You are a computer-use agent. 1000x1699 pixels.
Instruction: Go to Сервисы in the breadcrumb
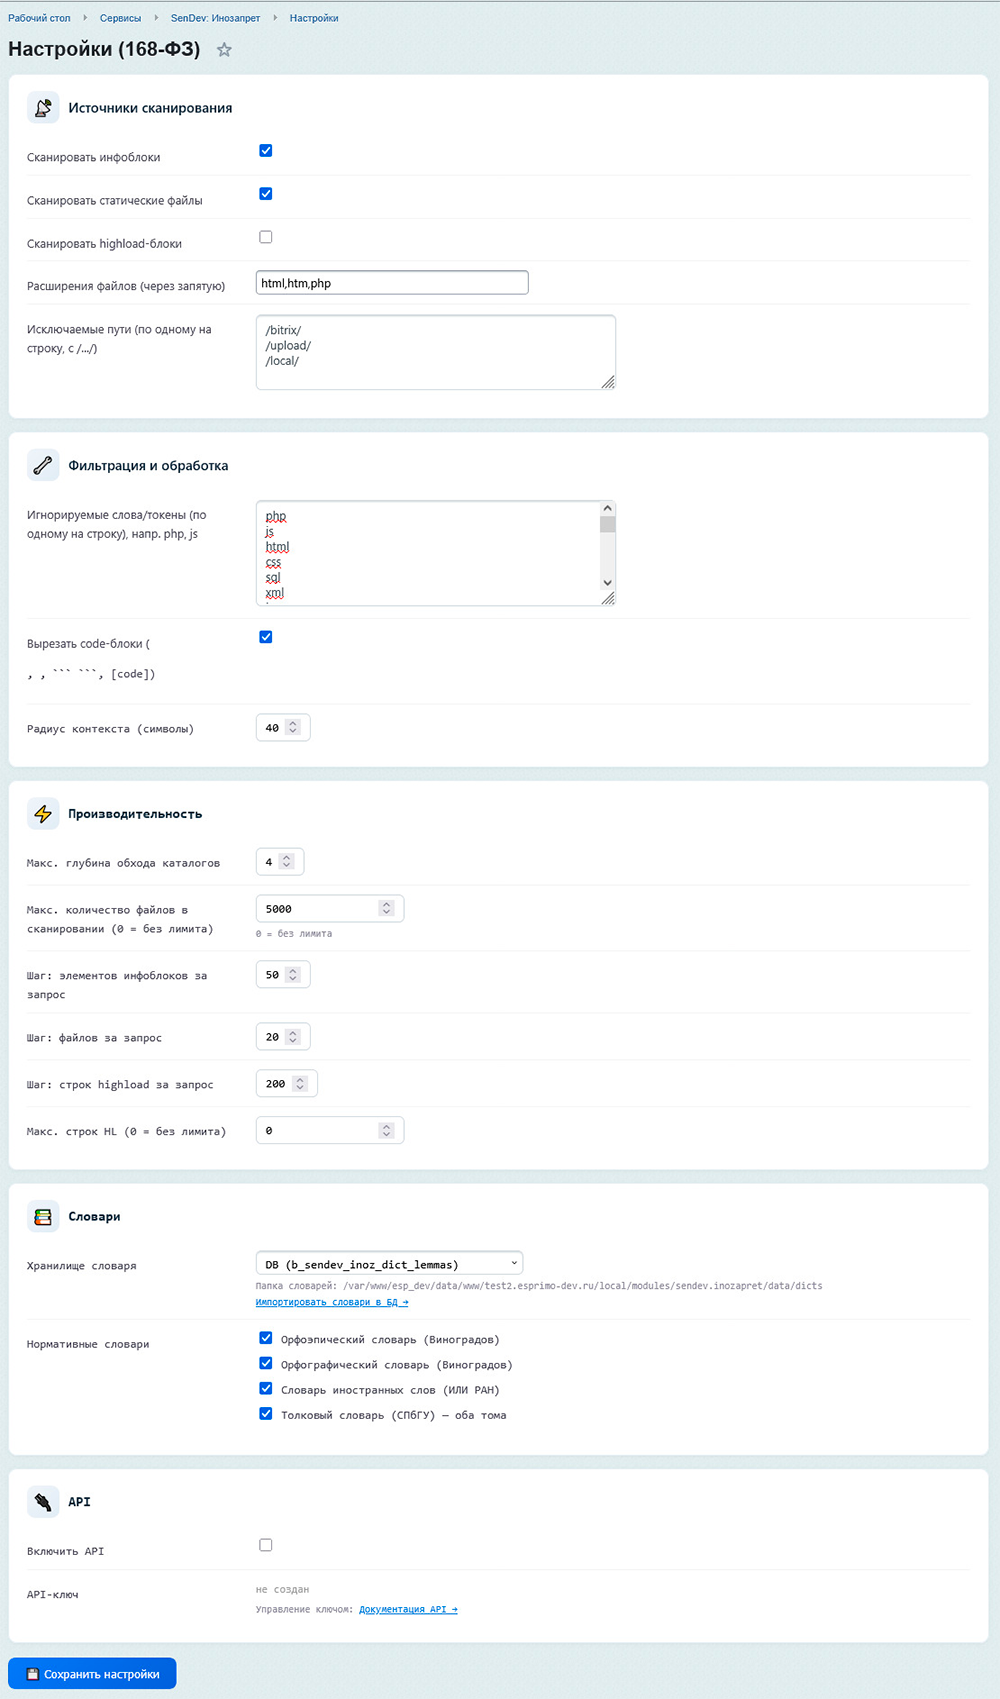coord(120,18)
